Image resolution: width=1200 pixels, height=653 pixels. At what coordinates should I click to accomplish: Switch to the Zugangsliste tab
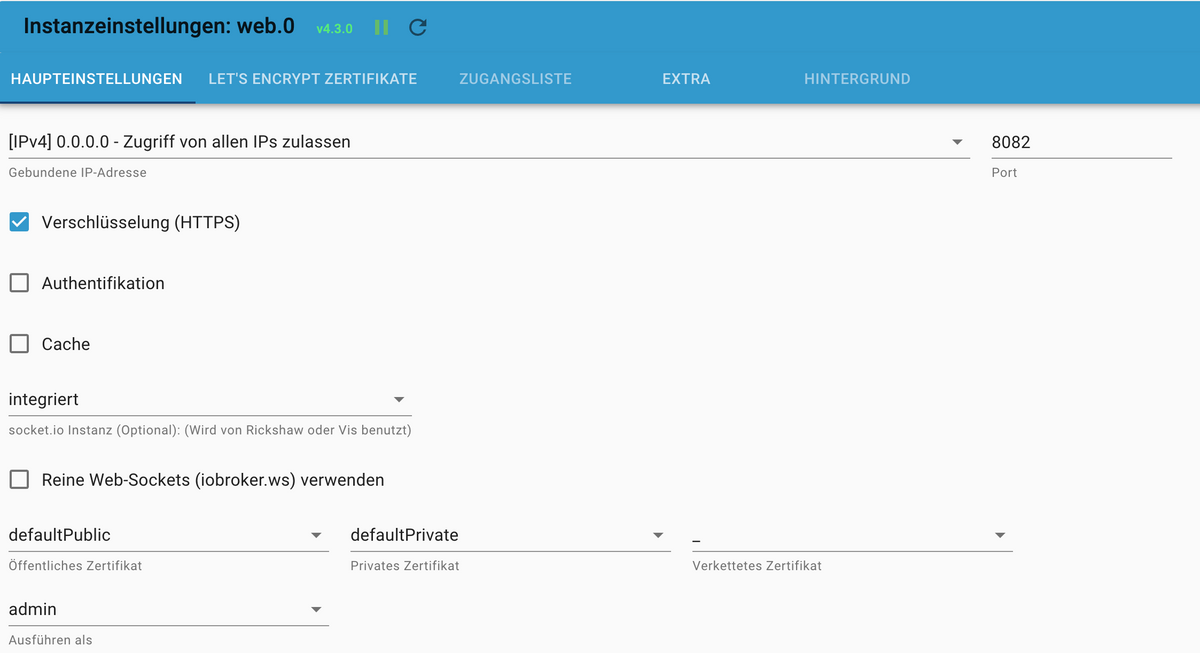pyautogui.click(x=515, y=78)
